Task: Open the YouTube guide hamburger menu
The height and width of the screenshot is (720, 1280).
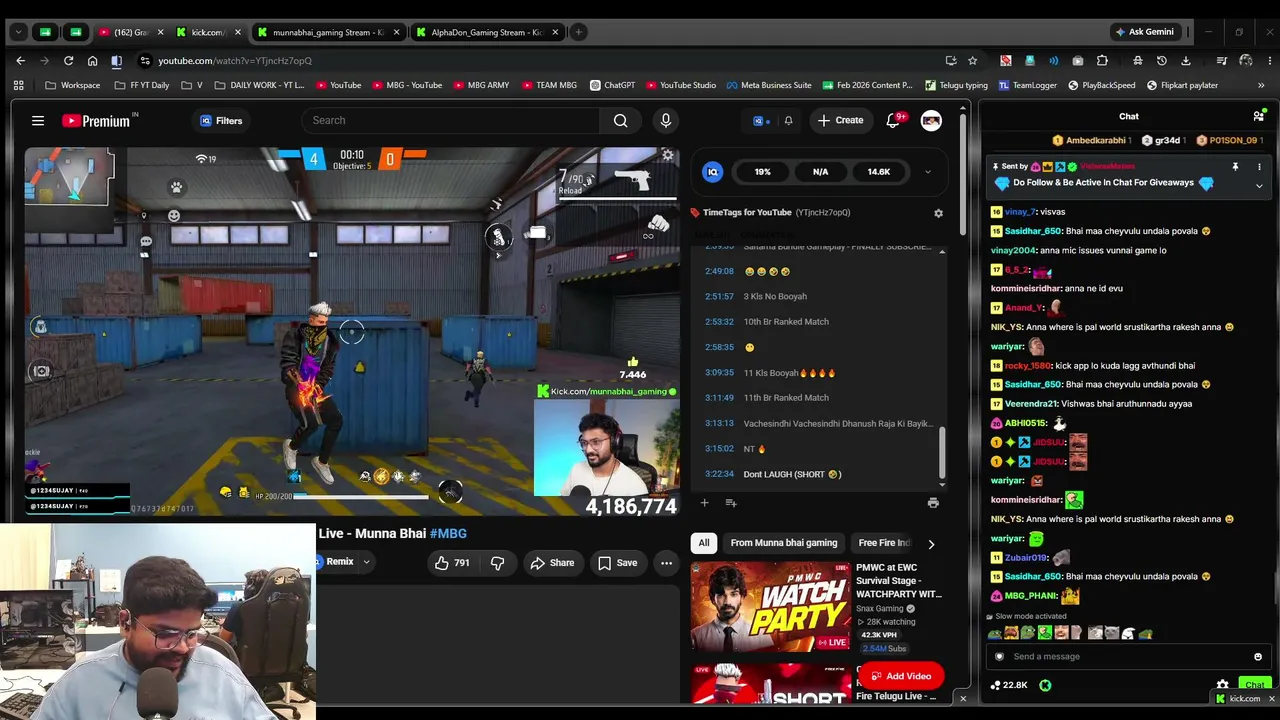Action: 38,121
